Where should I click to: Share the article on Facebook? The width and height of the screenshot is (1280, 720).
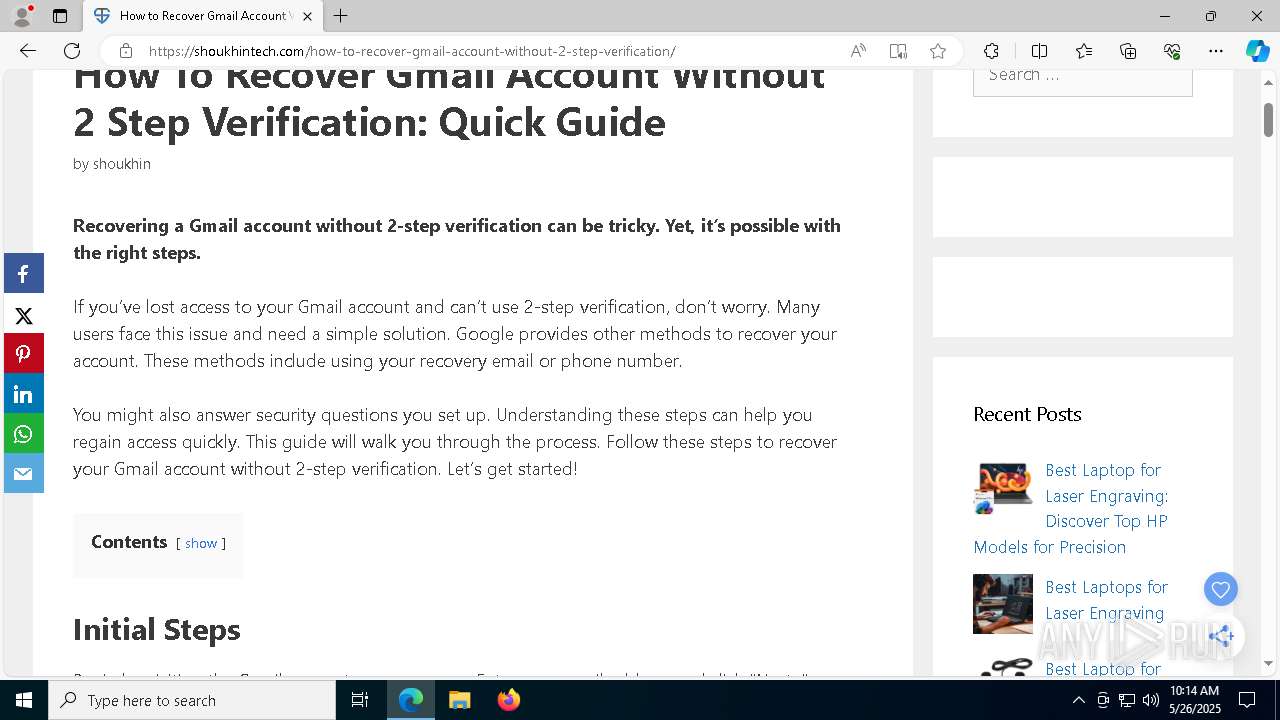click(x=23, y=274)
